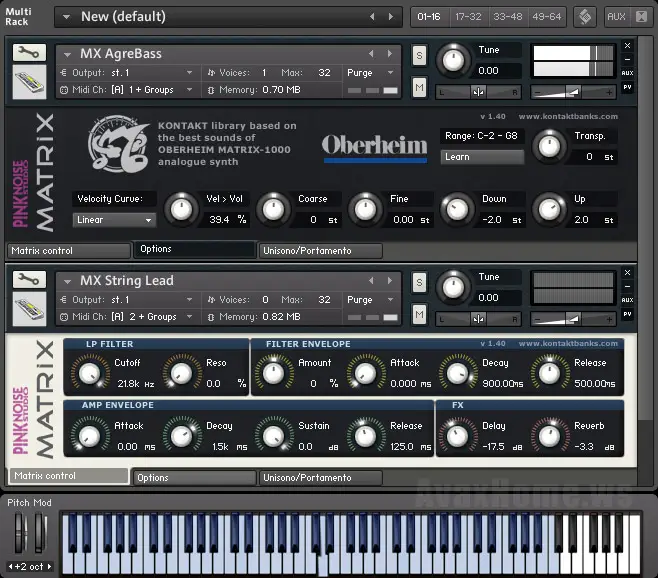Open Output dropdown of MX String Lead

(x=189, y=300)
